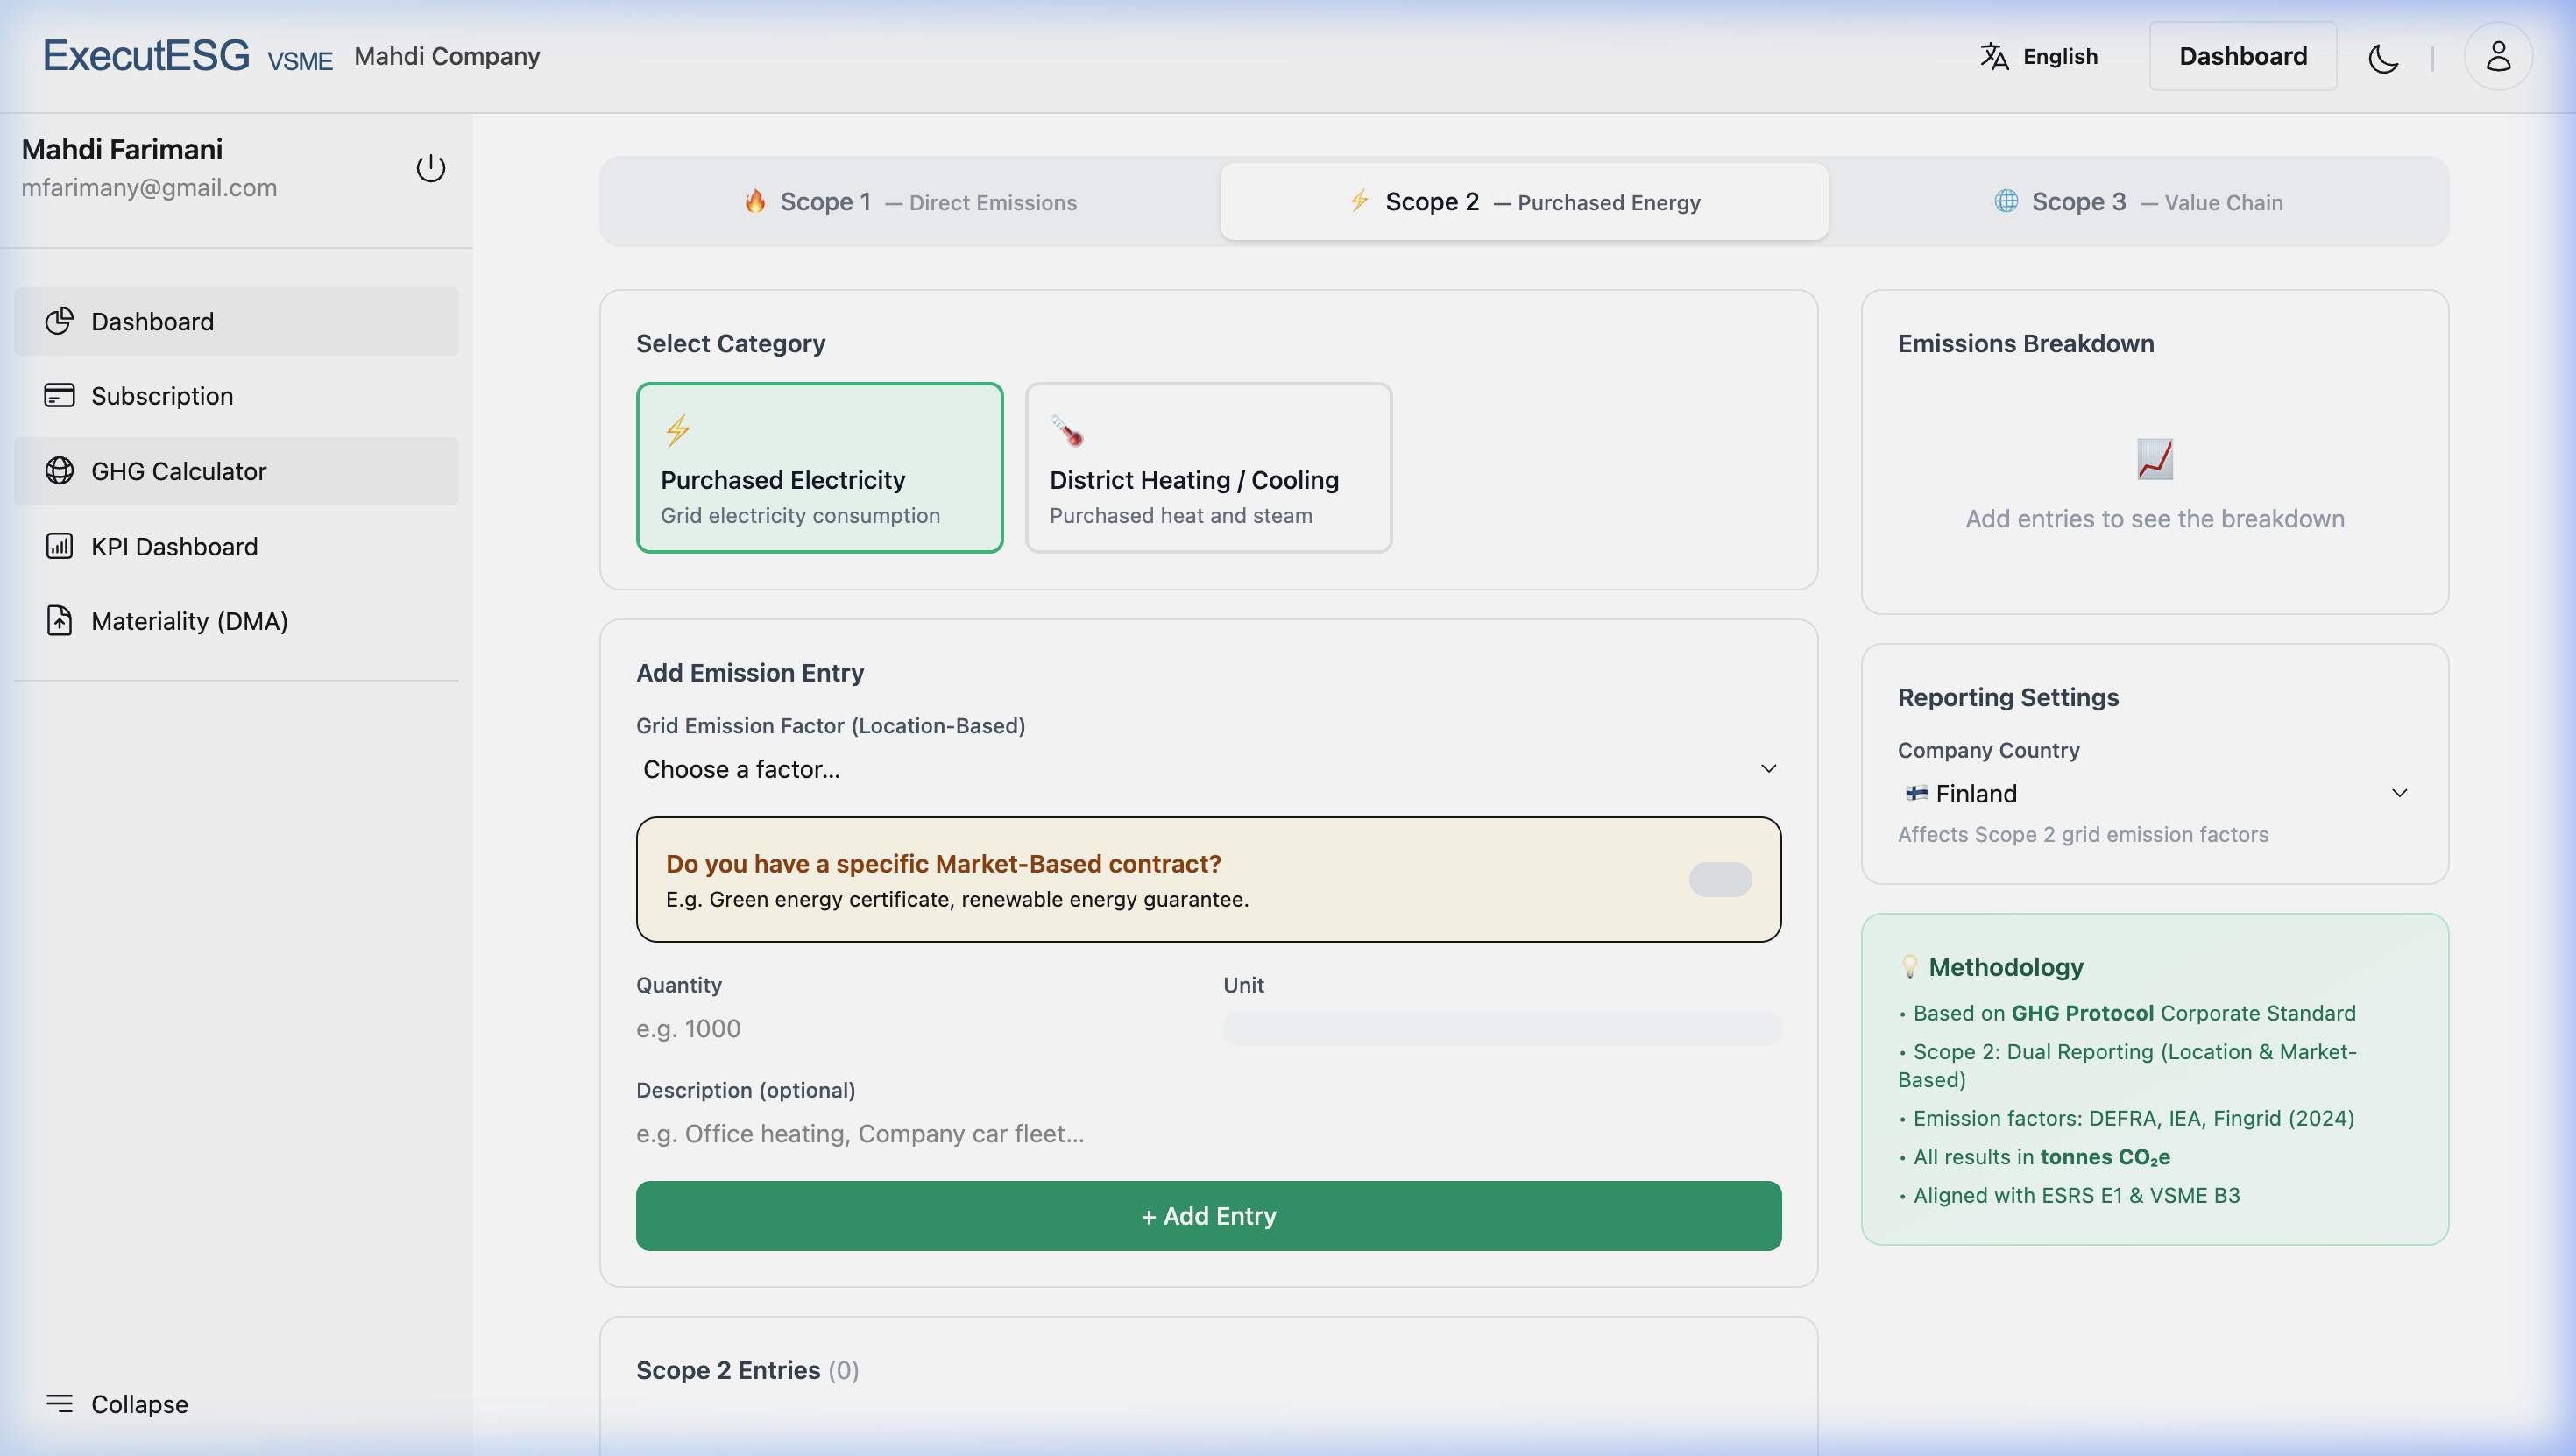Log out using the power icon

430,168
